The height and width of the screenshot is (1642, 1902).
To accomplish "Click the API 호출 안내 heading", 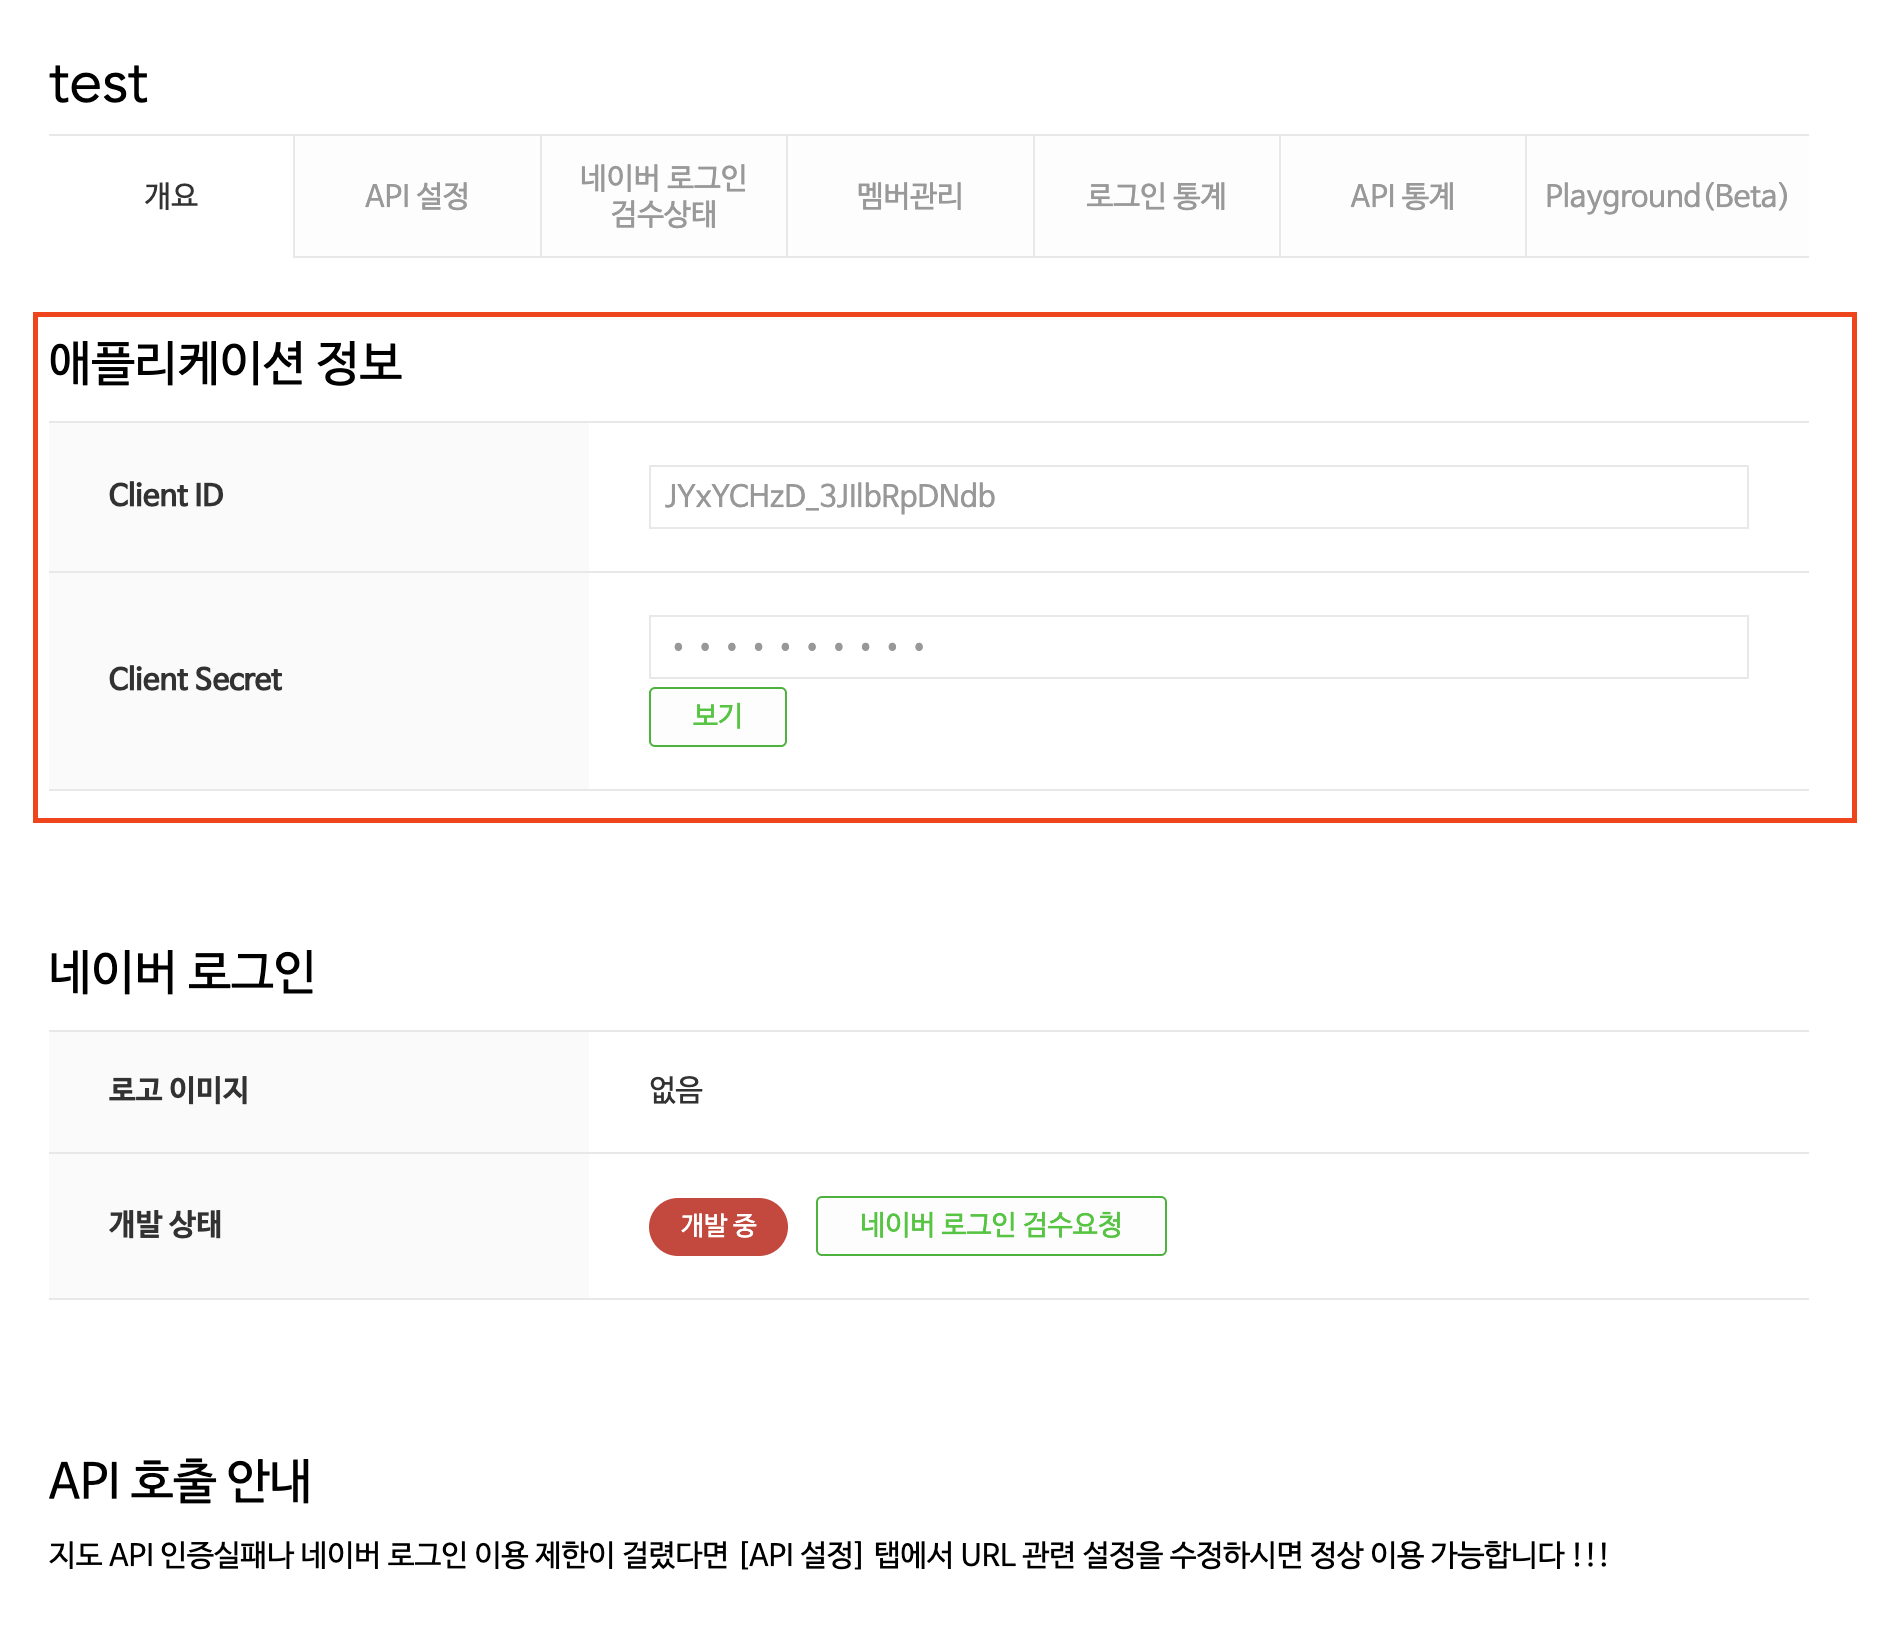I will (181, 1481).
